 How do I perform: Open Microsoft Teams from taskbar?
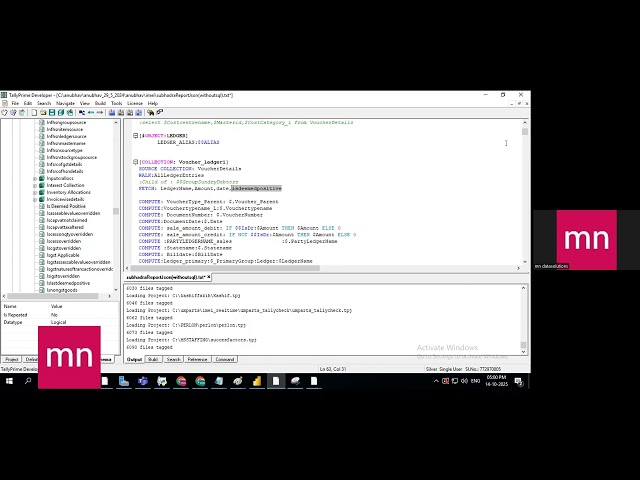point(143,381)
